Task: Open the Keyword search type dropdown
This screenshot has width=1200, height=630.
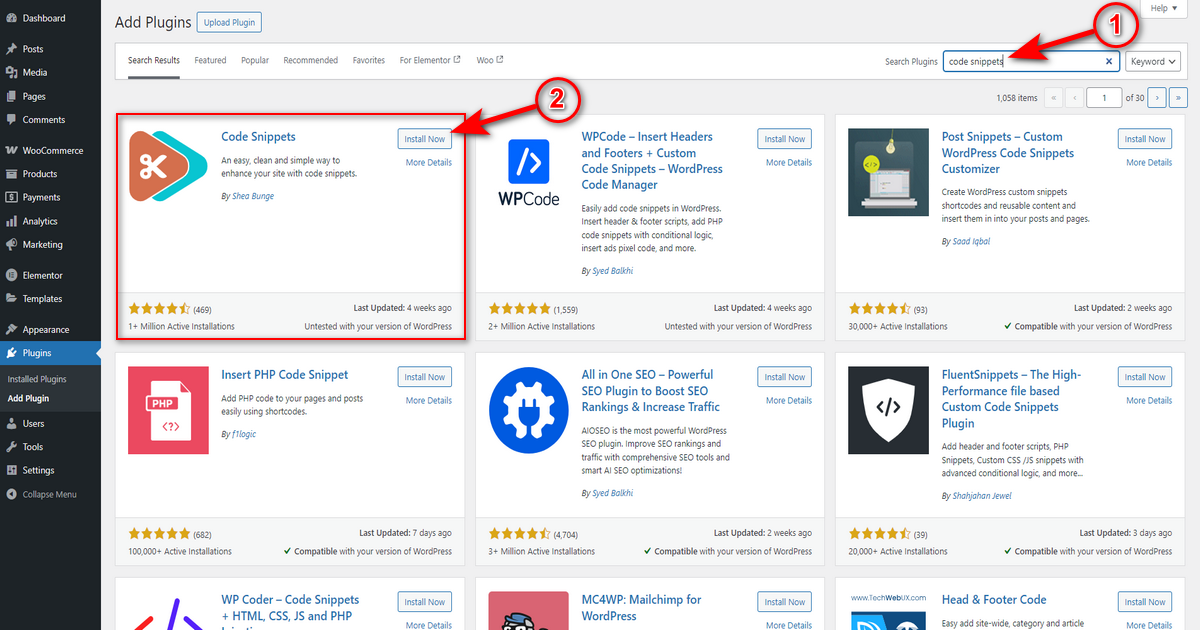Action: [x=1153, y=61]
